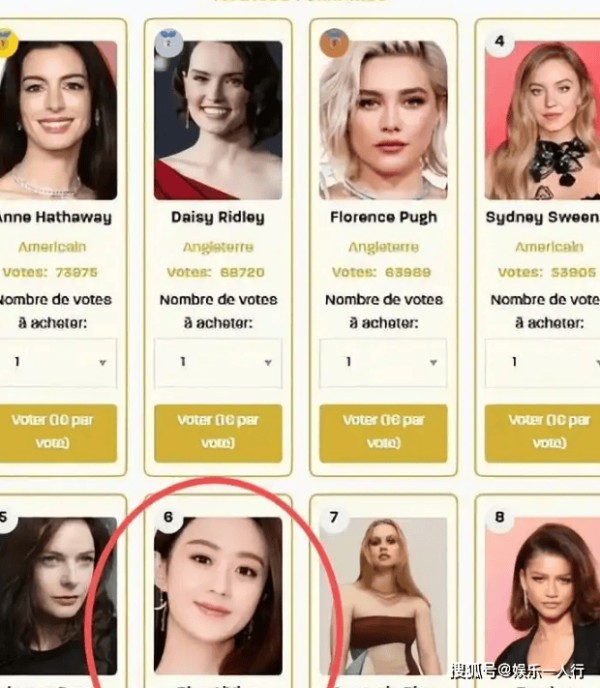The image size is (600, 688).
Task: Click the rank 7 number badge
Action: tap(334, 518)
